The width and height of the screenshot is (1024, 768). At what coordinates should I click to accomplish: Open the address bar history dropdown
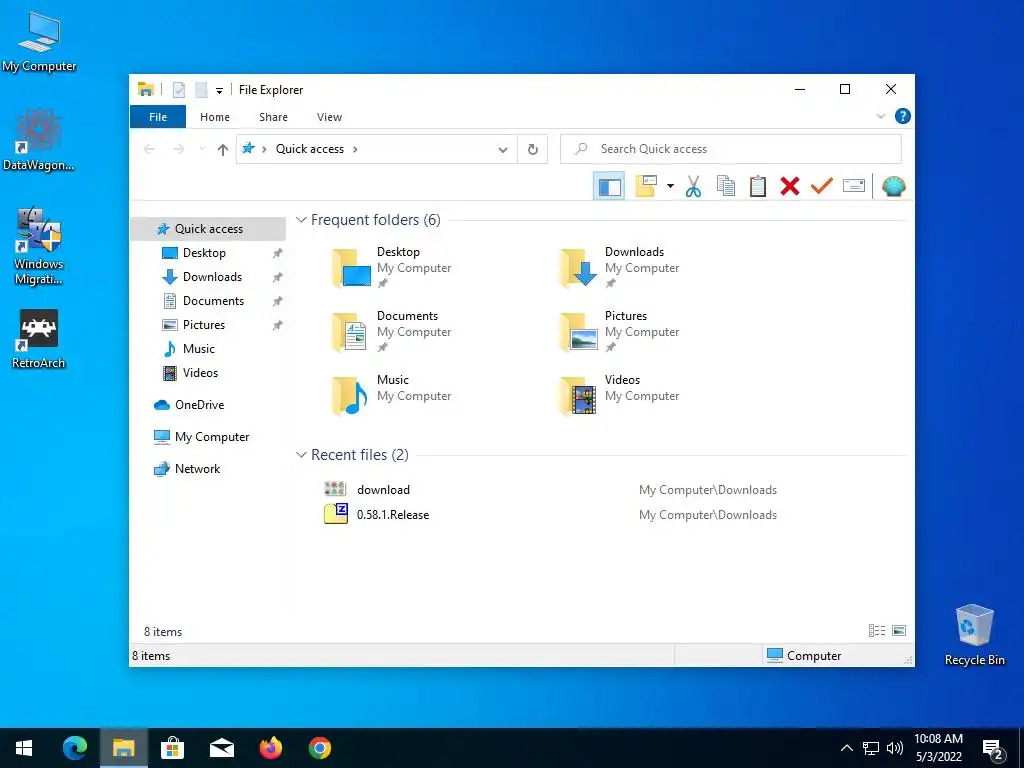(x=503, y=150)
